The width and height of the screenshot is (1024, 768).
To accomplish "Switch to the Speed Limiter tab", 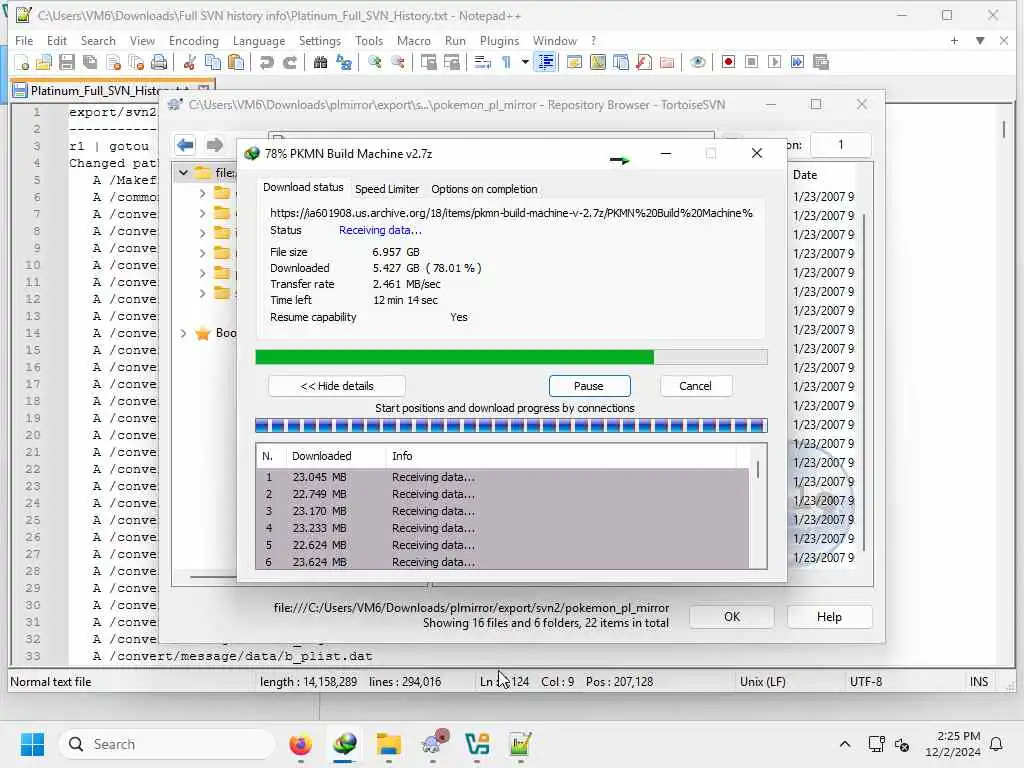I will point(387,189).
